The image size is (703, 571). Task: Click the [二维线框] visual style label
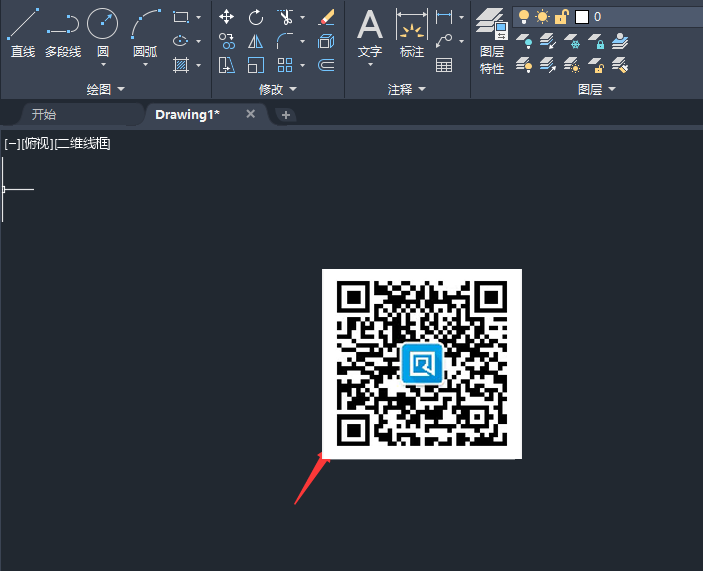click(x=82, y=144)
